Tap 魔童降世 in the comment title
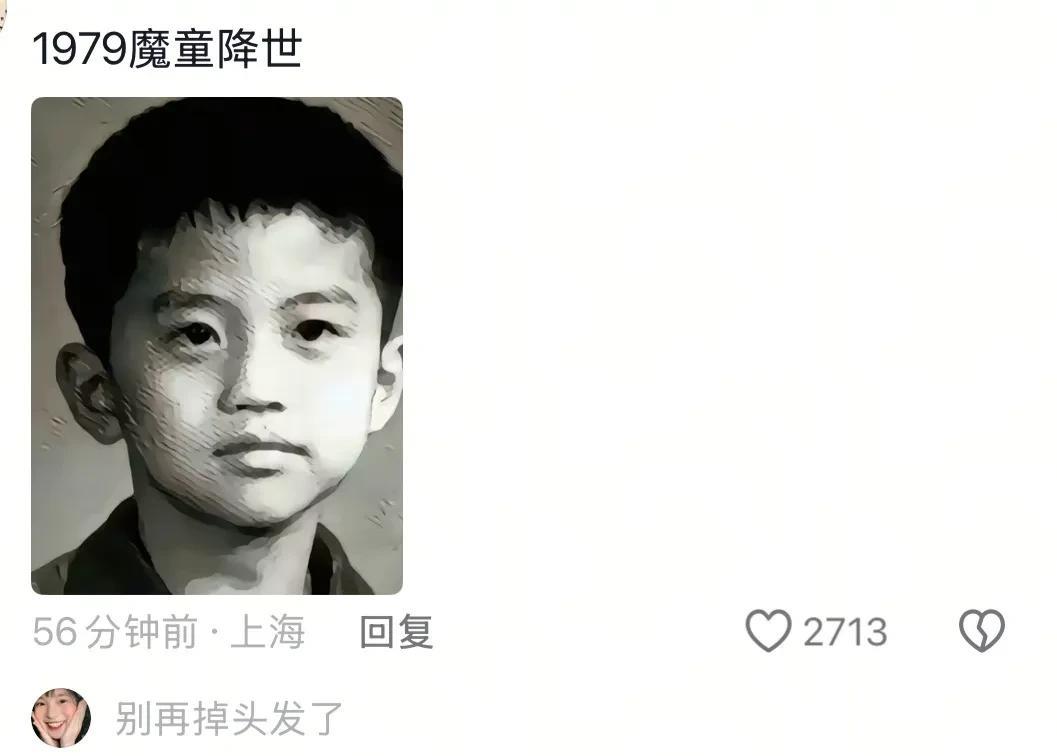 214,49
